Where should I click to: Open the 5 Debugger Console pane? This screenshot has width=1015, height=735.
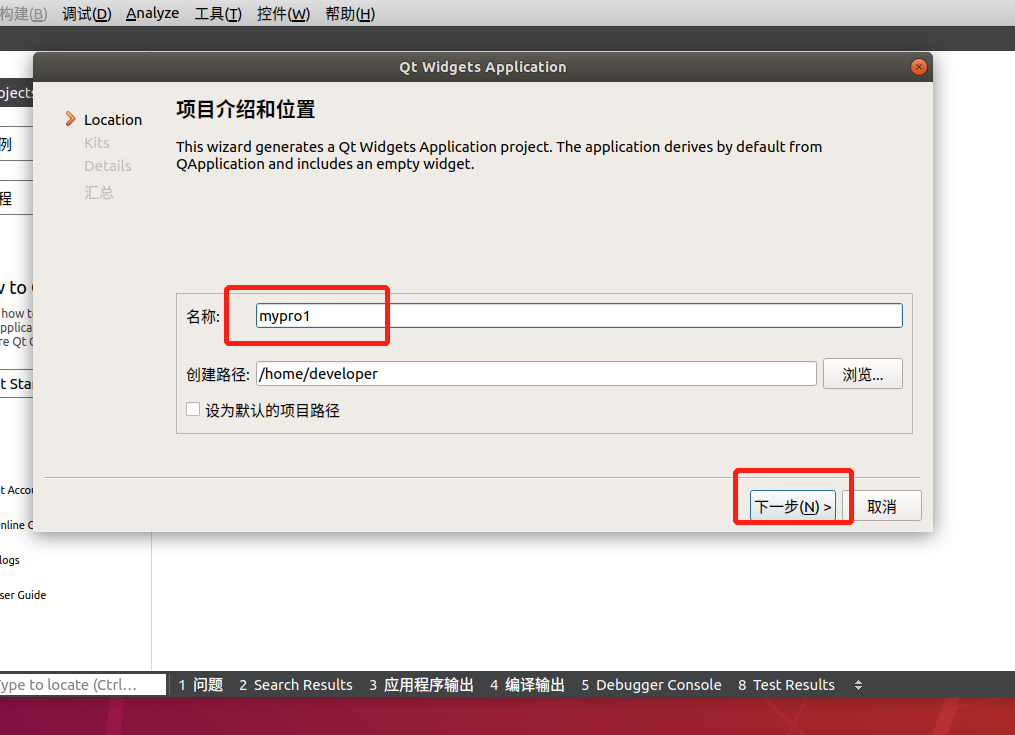pos(651,685)
